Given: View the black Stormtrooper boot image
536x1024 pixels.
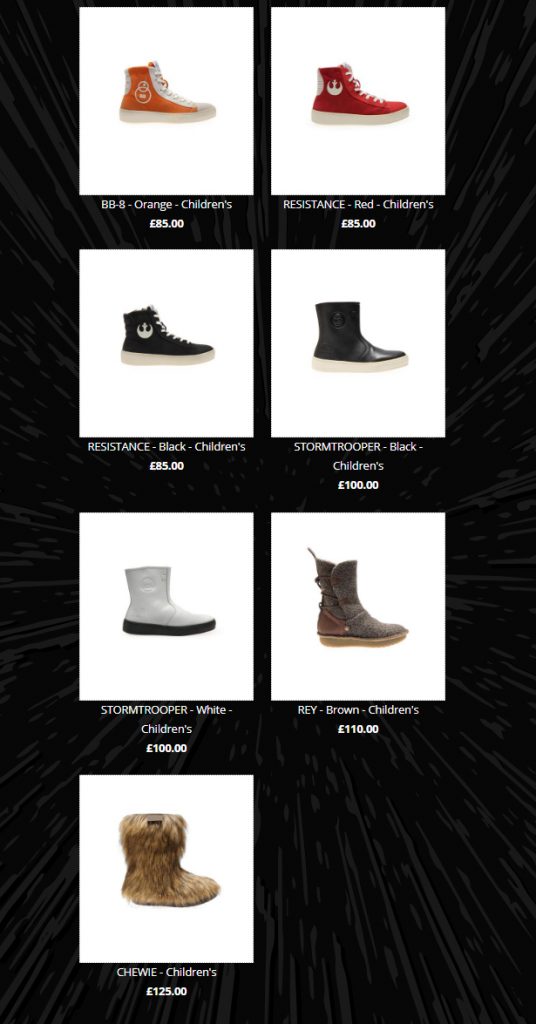Looking at the screenshot, I should [x=358, y=343].
